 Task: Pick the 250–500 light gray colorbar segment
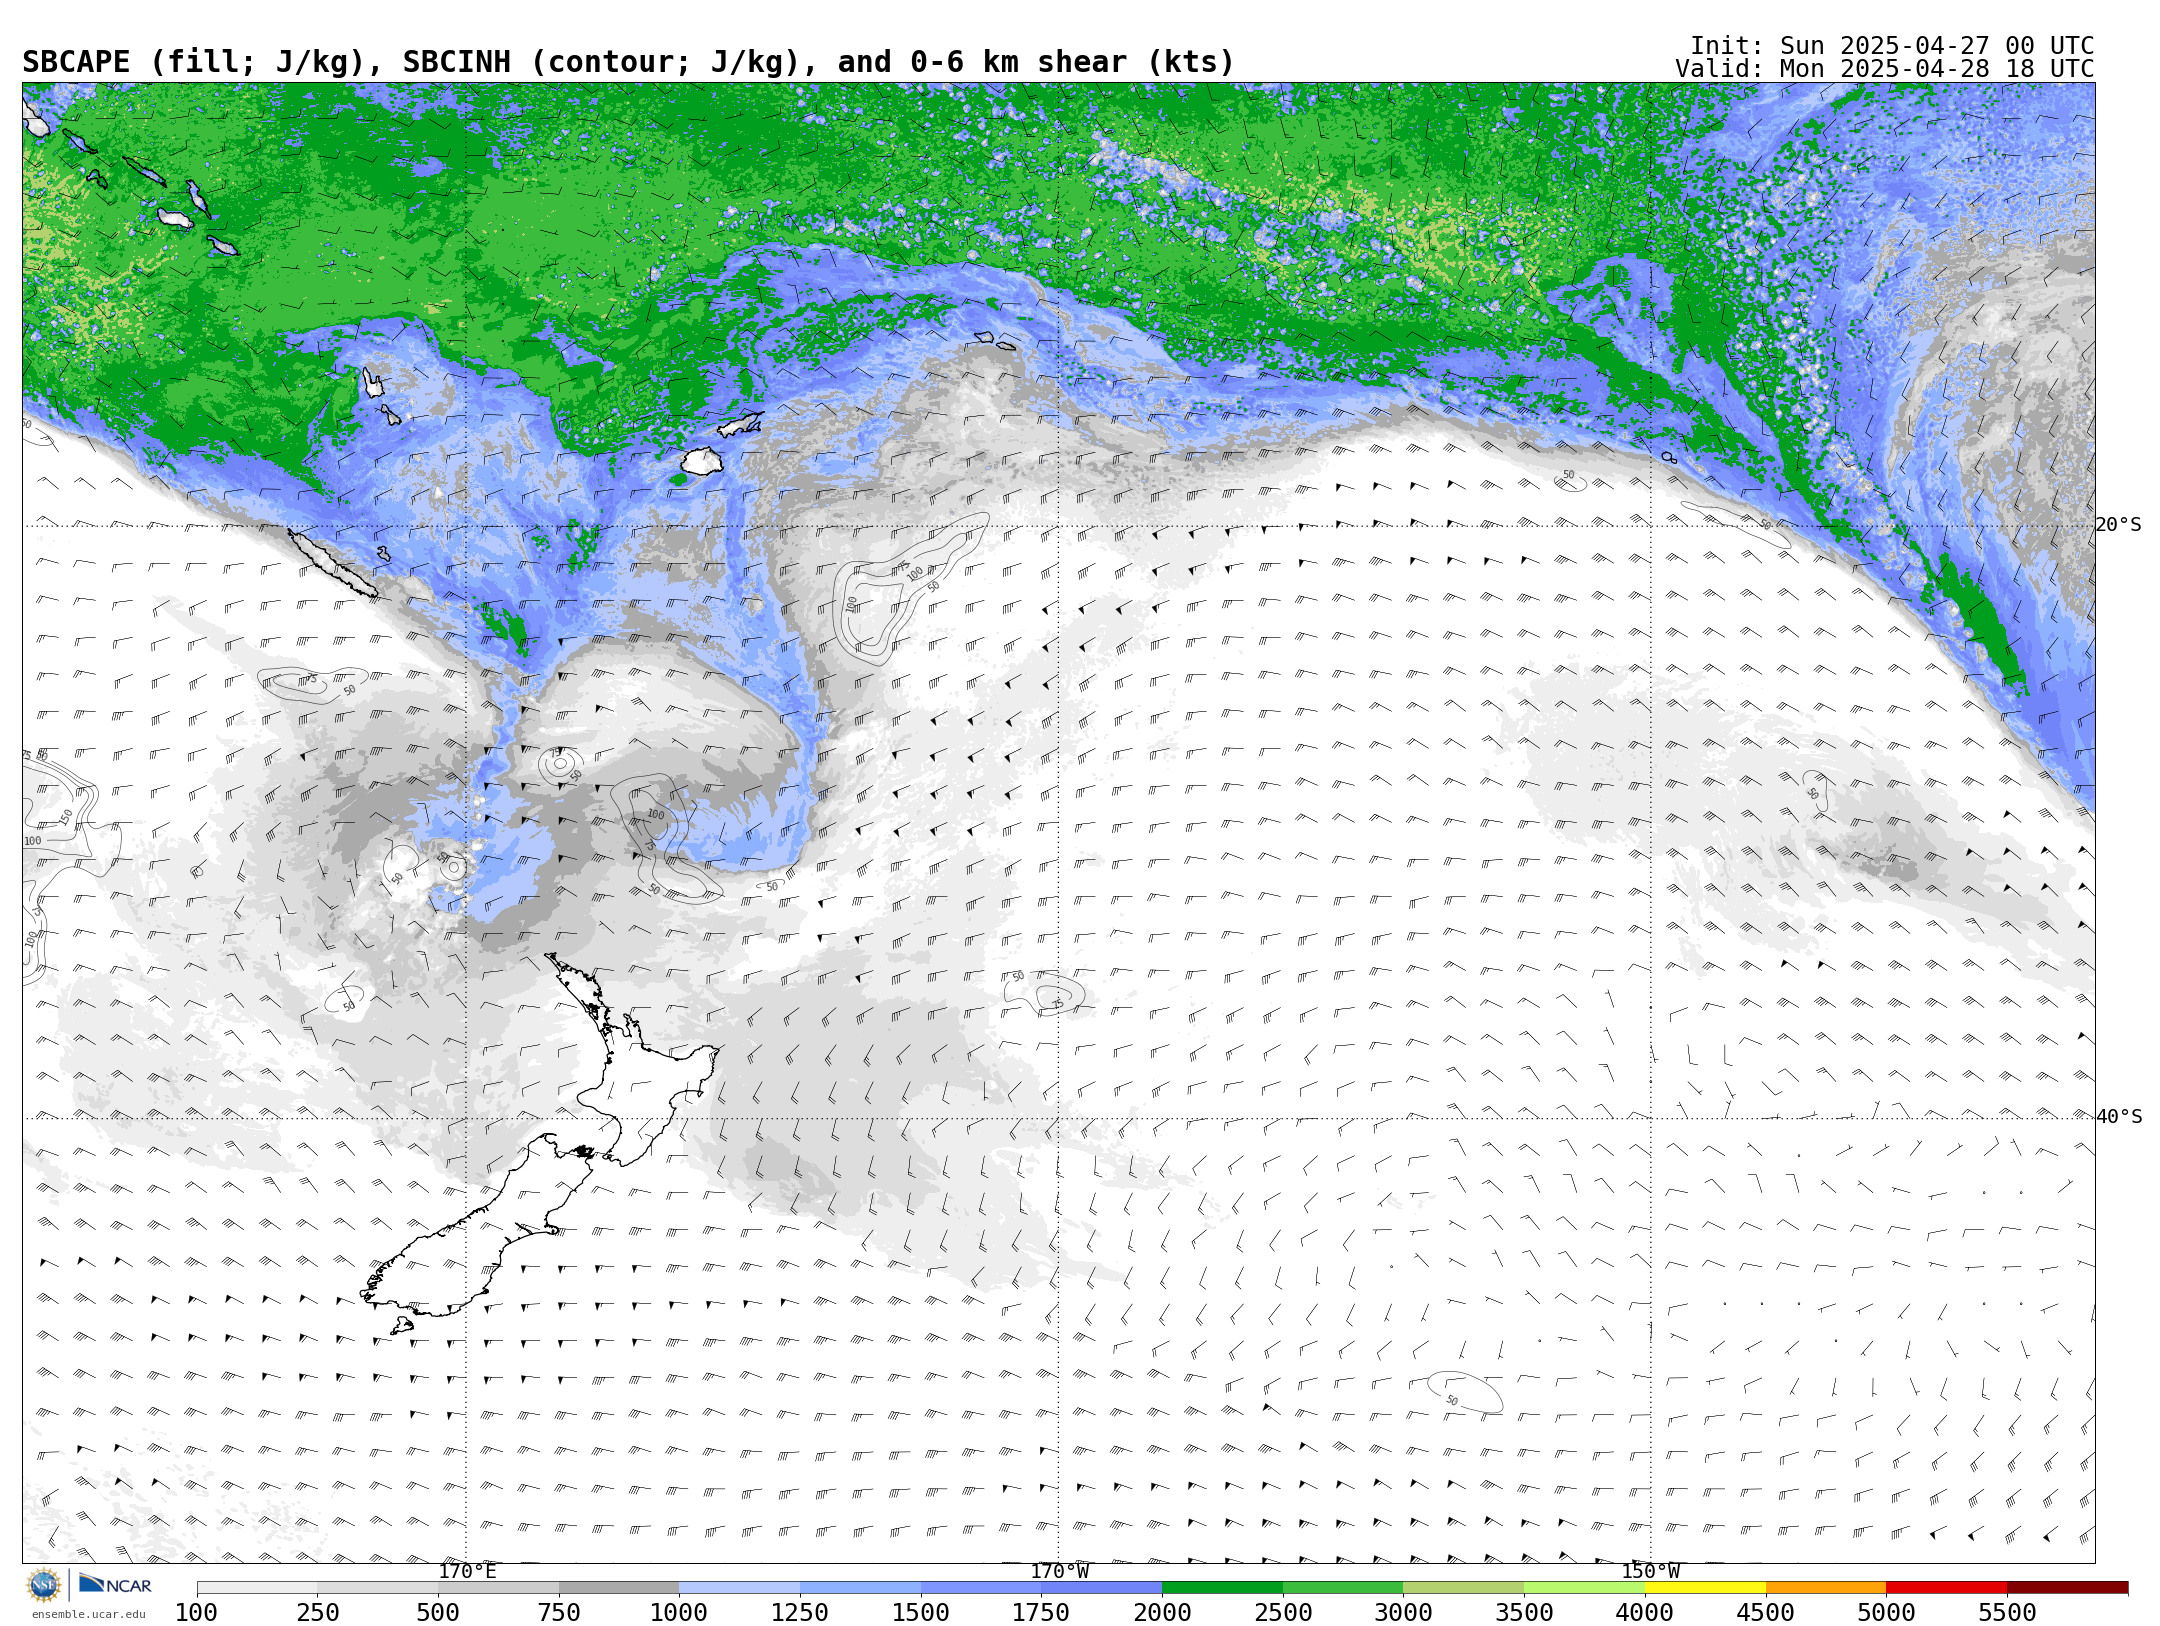[378, 1588]
